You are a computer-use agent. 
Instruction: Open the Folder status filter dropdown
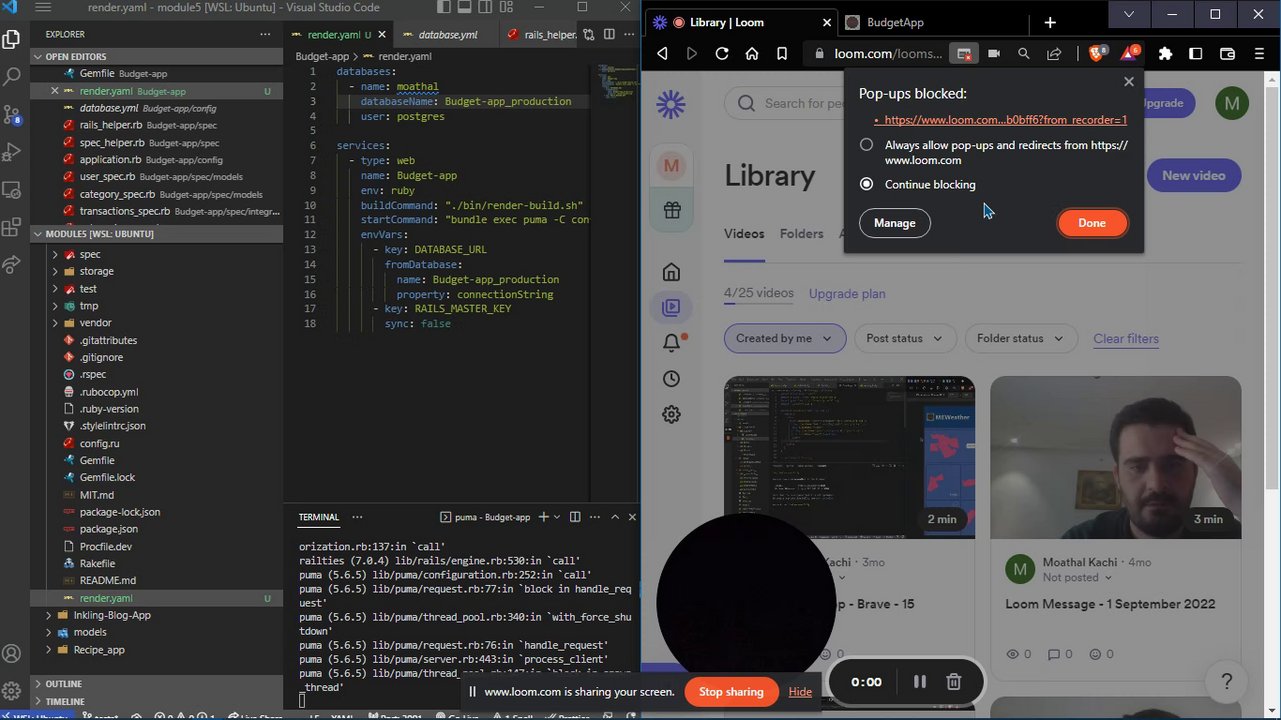(x=1021, y=338)
